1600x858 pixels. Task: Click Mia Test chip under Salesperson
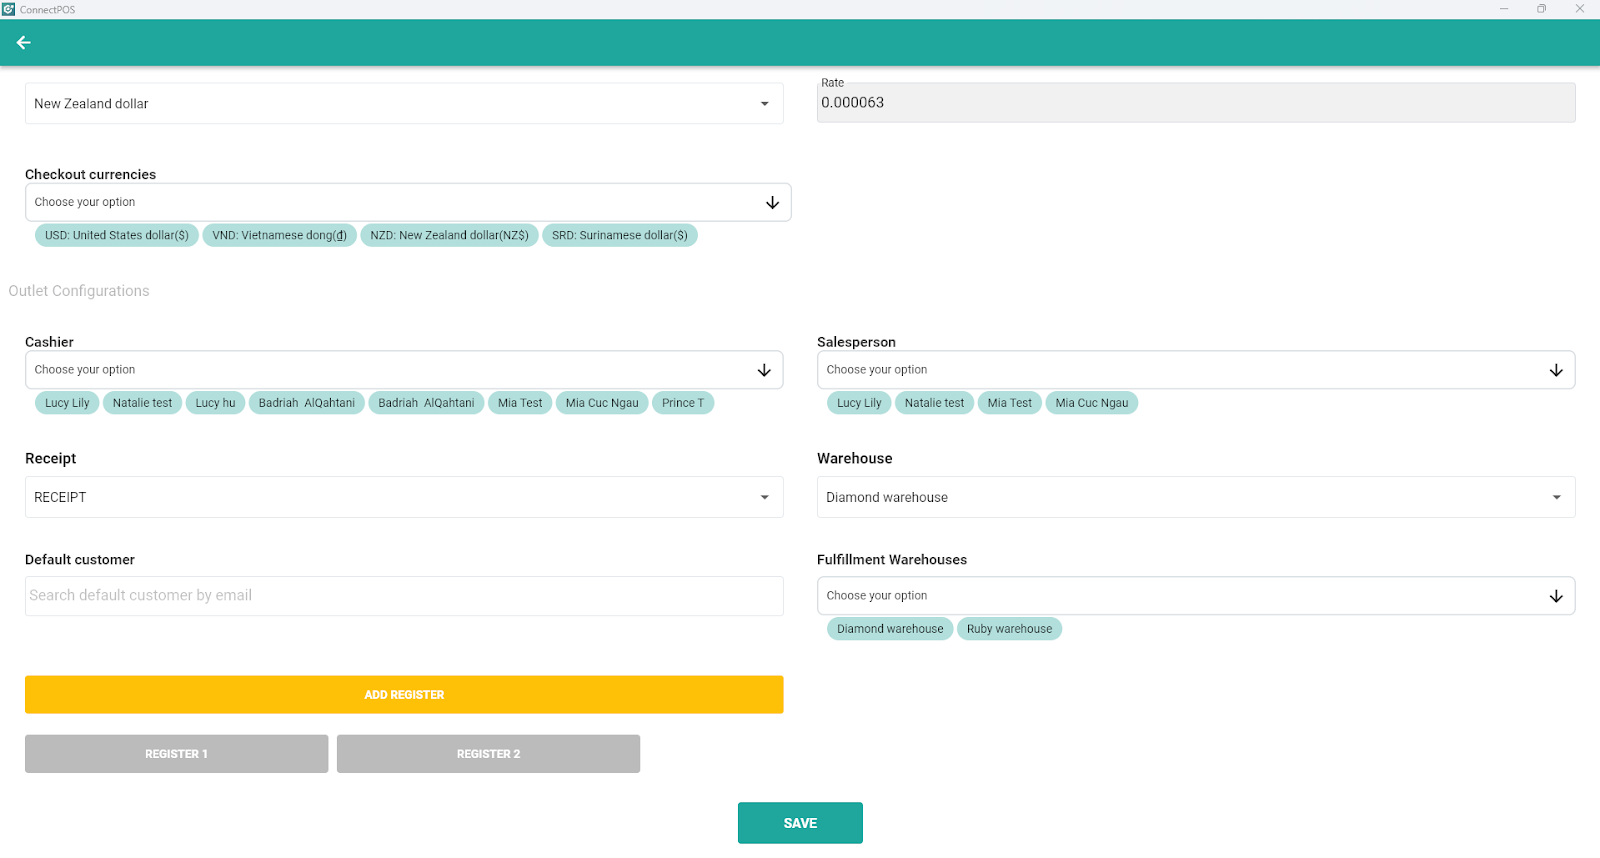click(x=1010, y=403)
